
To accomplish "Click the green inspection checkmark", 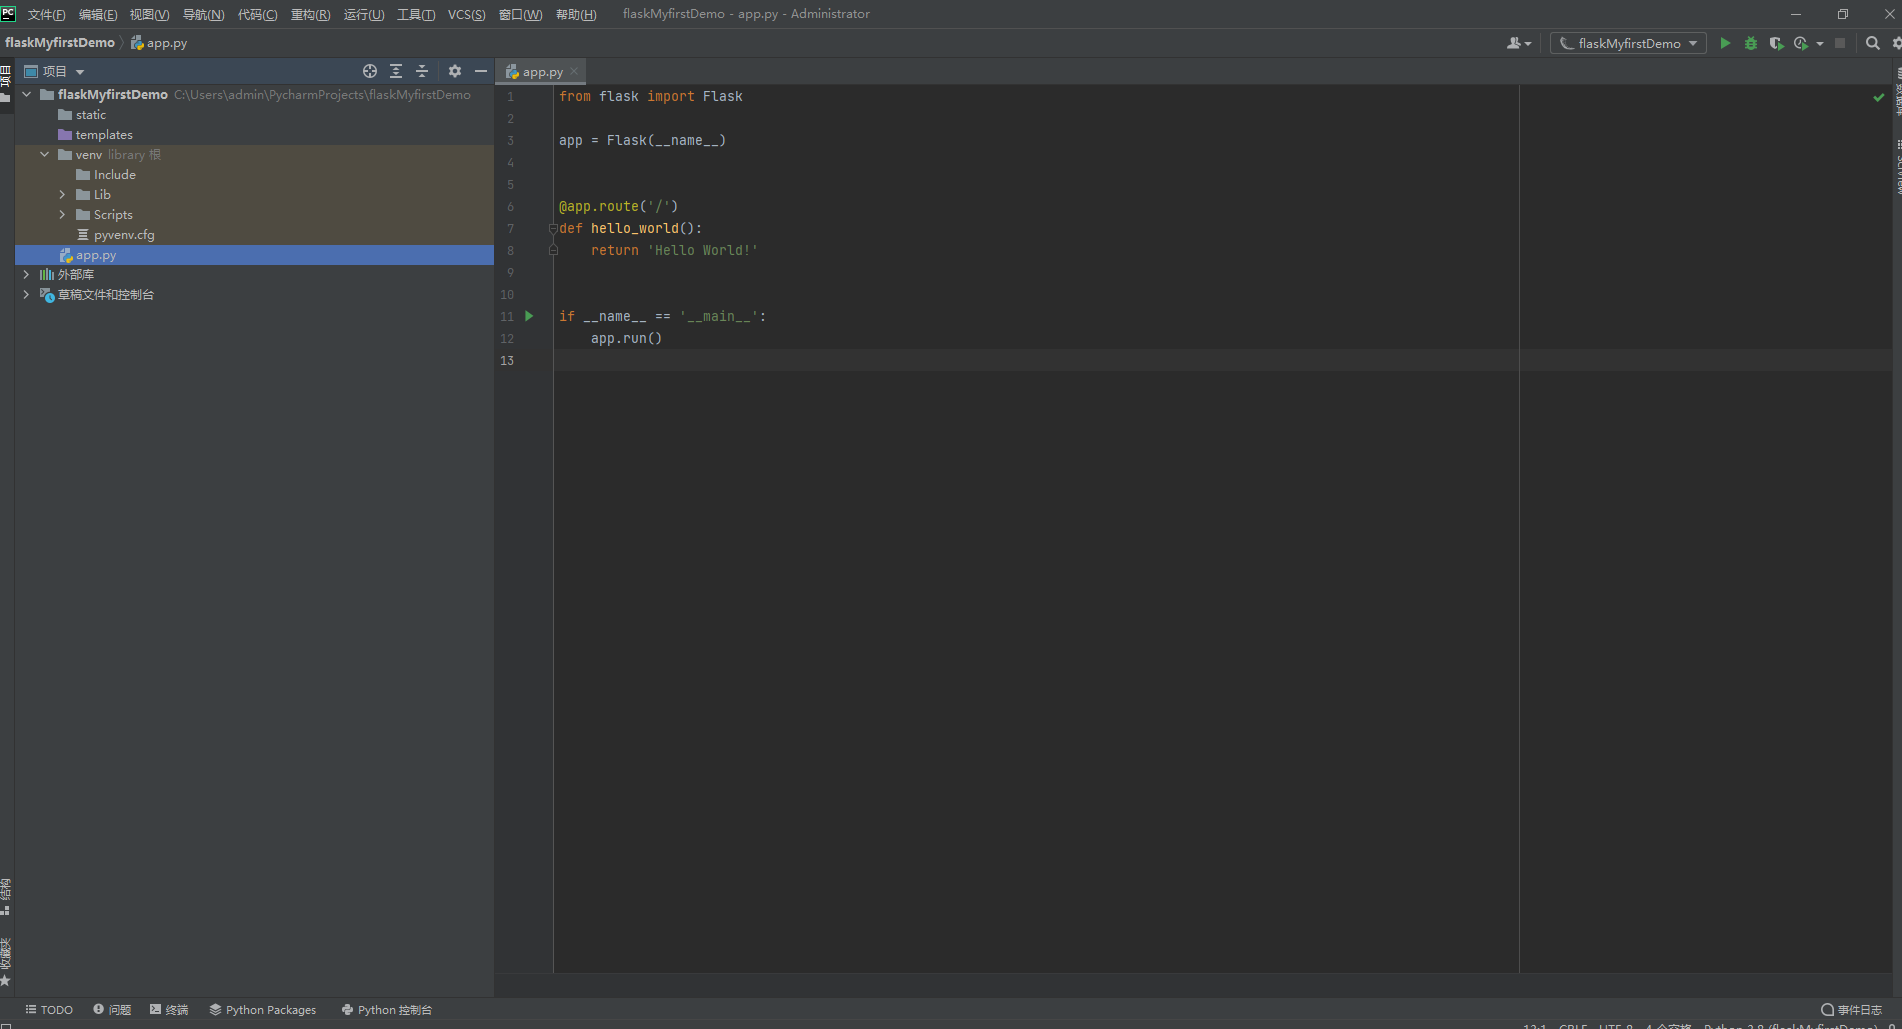I will (x=1878, y=97).
